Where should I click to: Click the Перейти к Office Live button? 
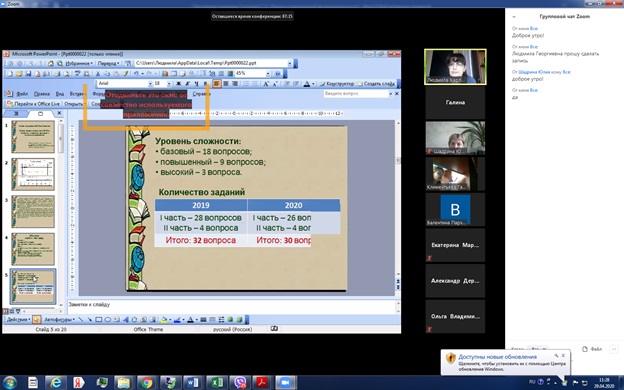(33, 104)
